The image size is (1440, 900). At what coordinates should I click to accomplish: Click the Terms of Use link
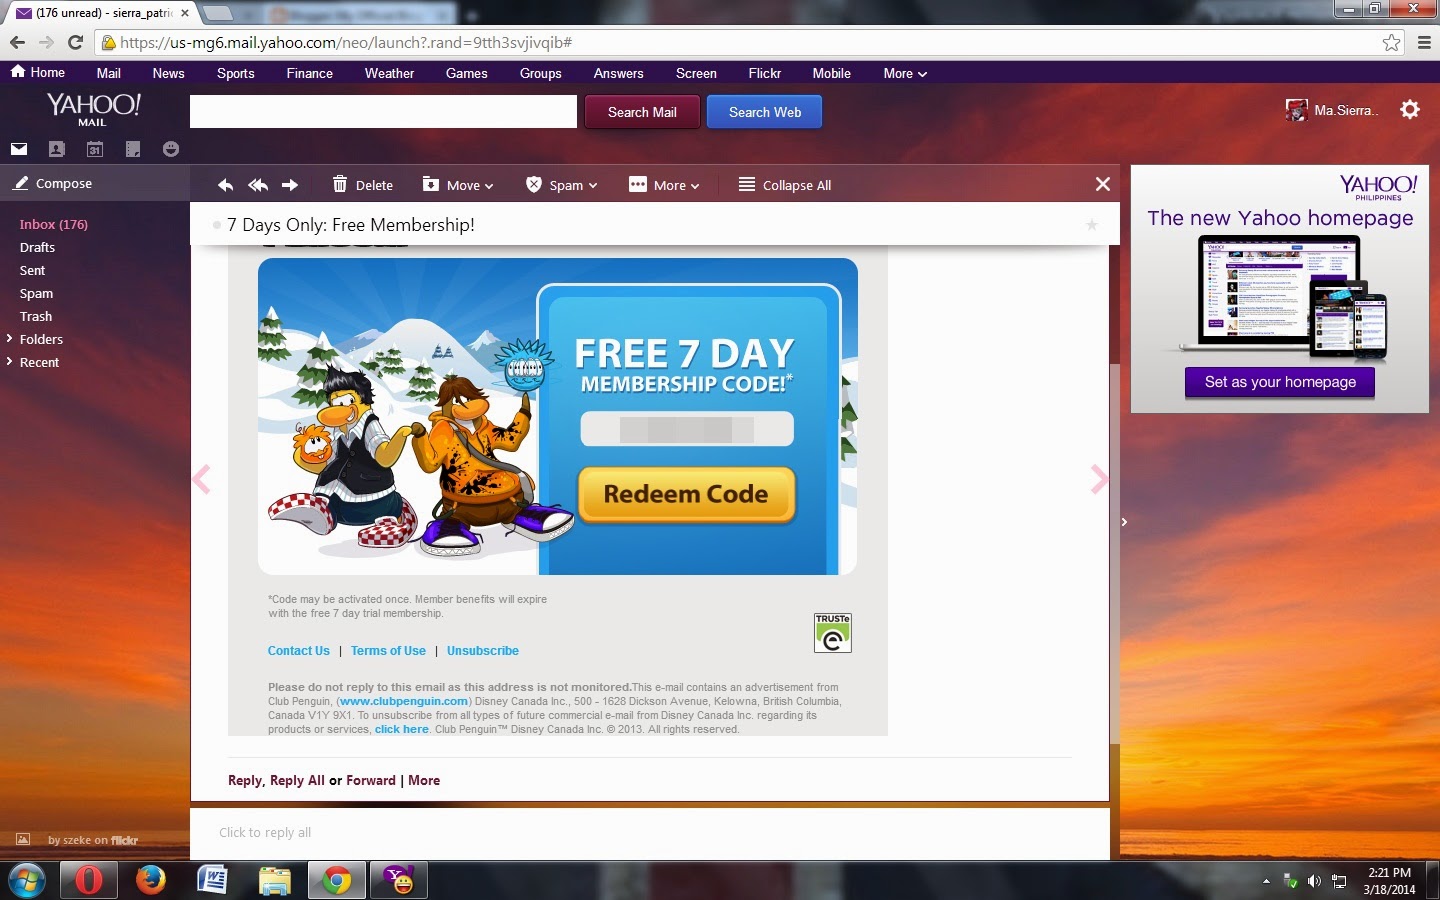pos(388,650)
